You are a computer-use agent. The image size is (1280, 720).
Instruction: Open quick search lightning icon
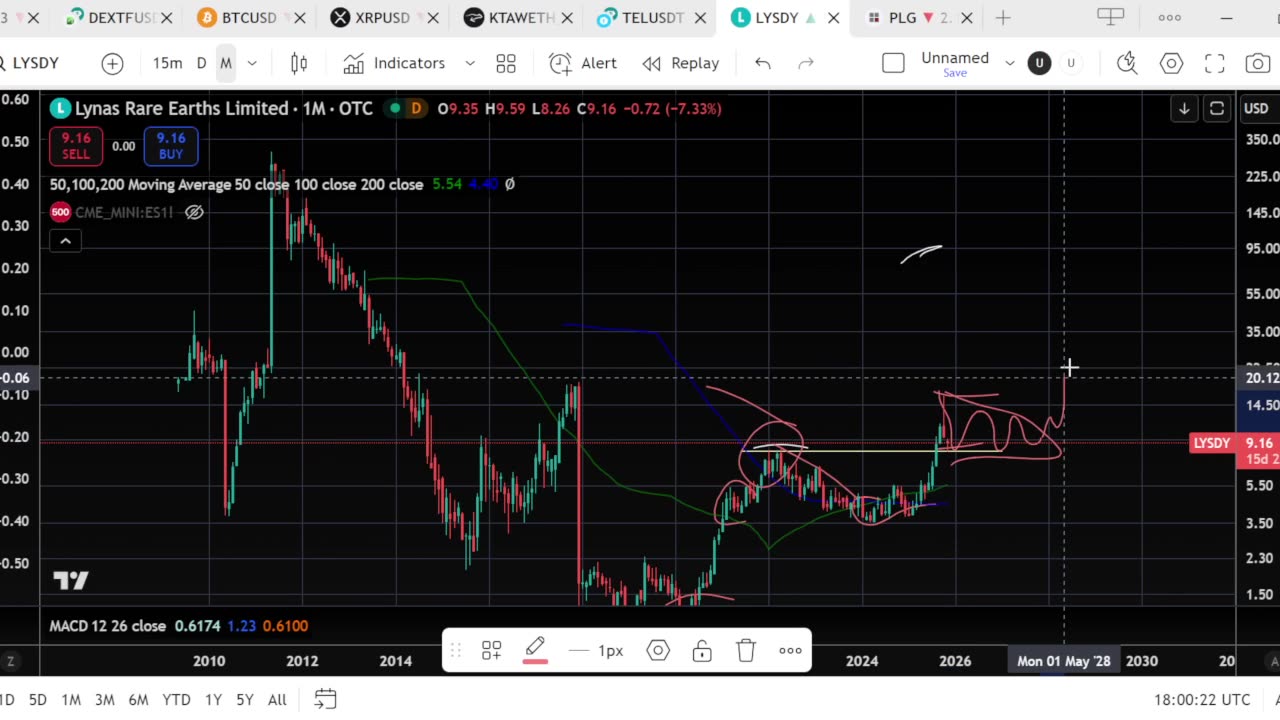click(x=1127, y=63)
